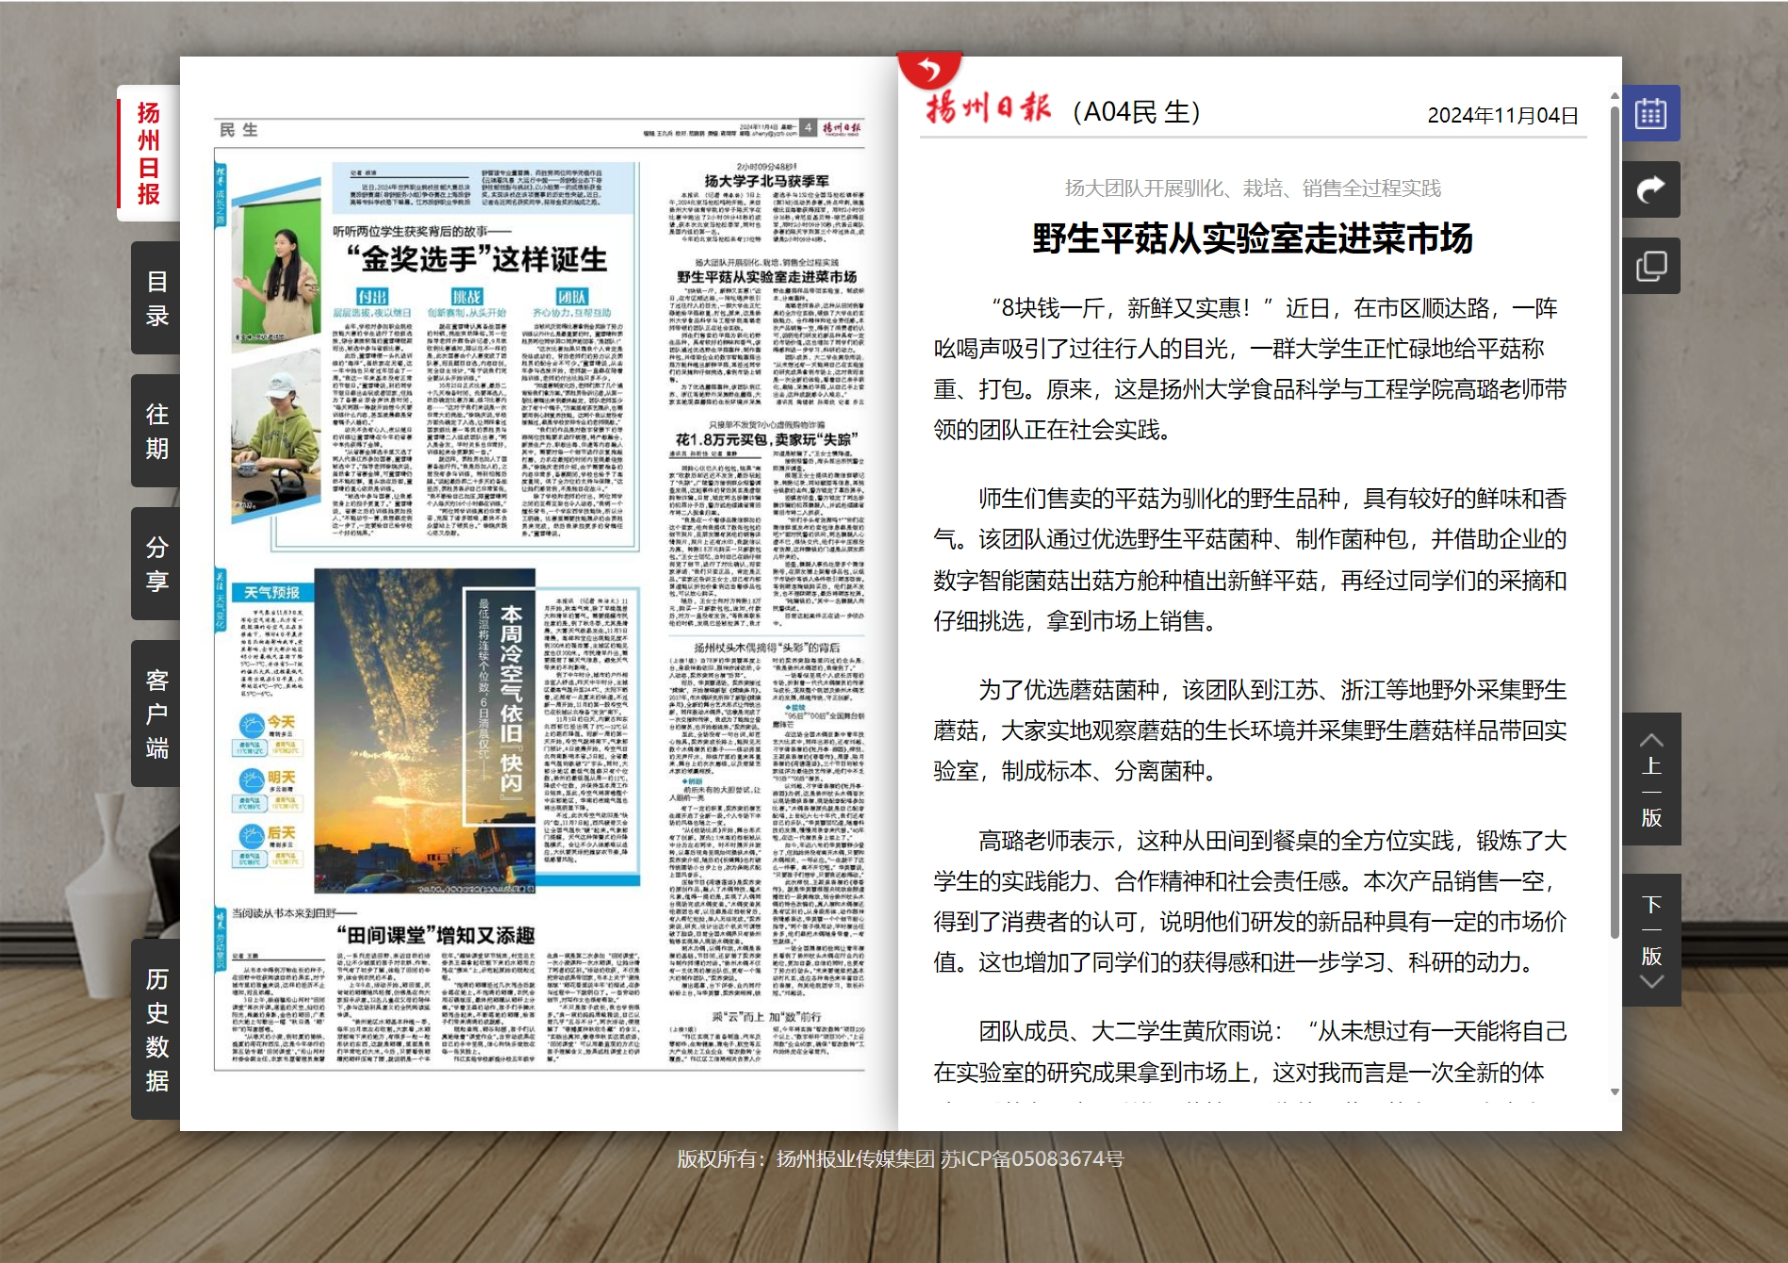Click the red back arrow badge
1788x1263 pixels.
coord(930,70)
